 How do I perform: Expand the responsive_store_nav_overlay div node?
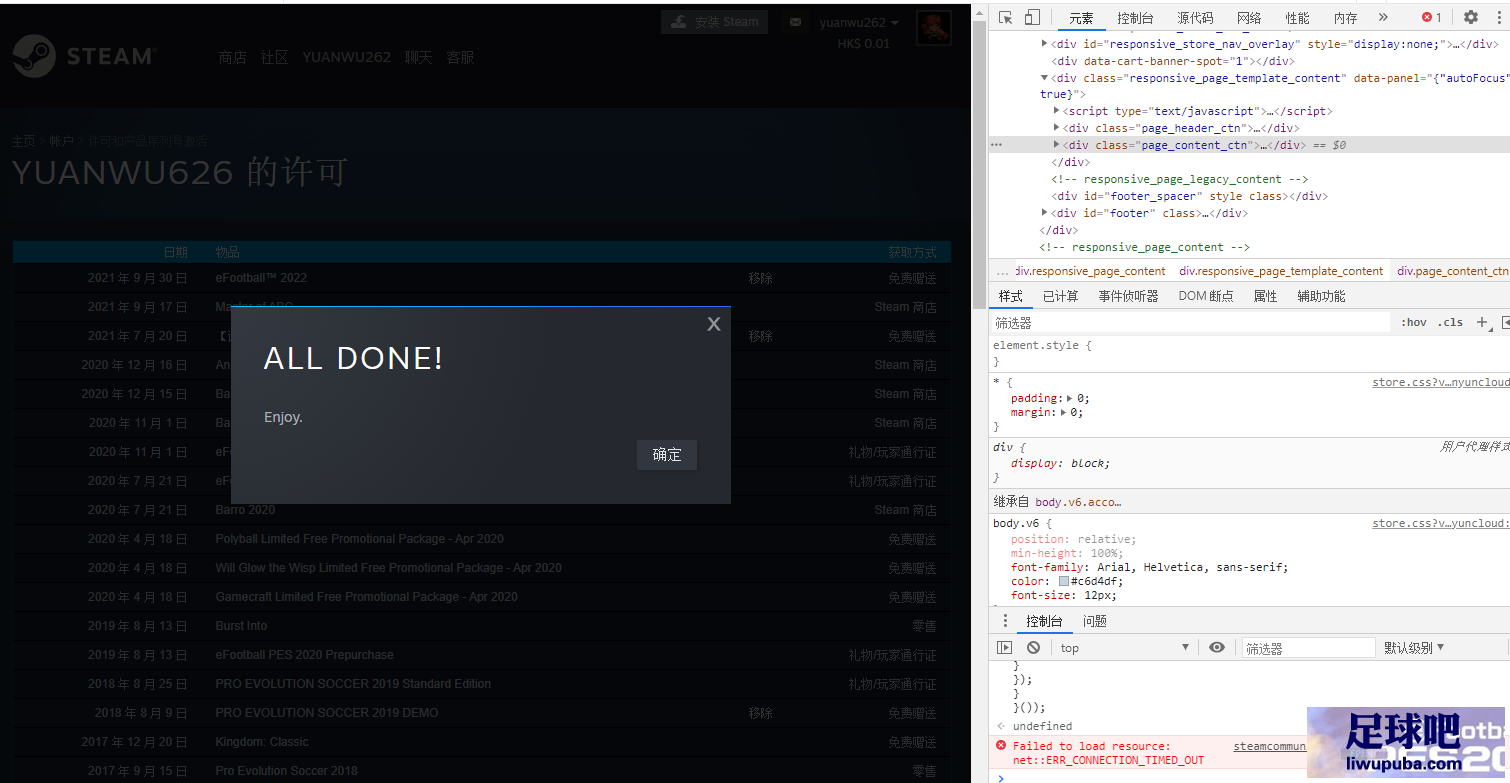tap(1044, 44)
